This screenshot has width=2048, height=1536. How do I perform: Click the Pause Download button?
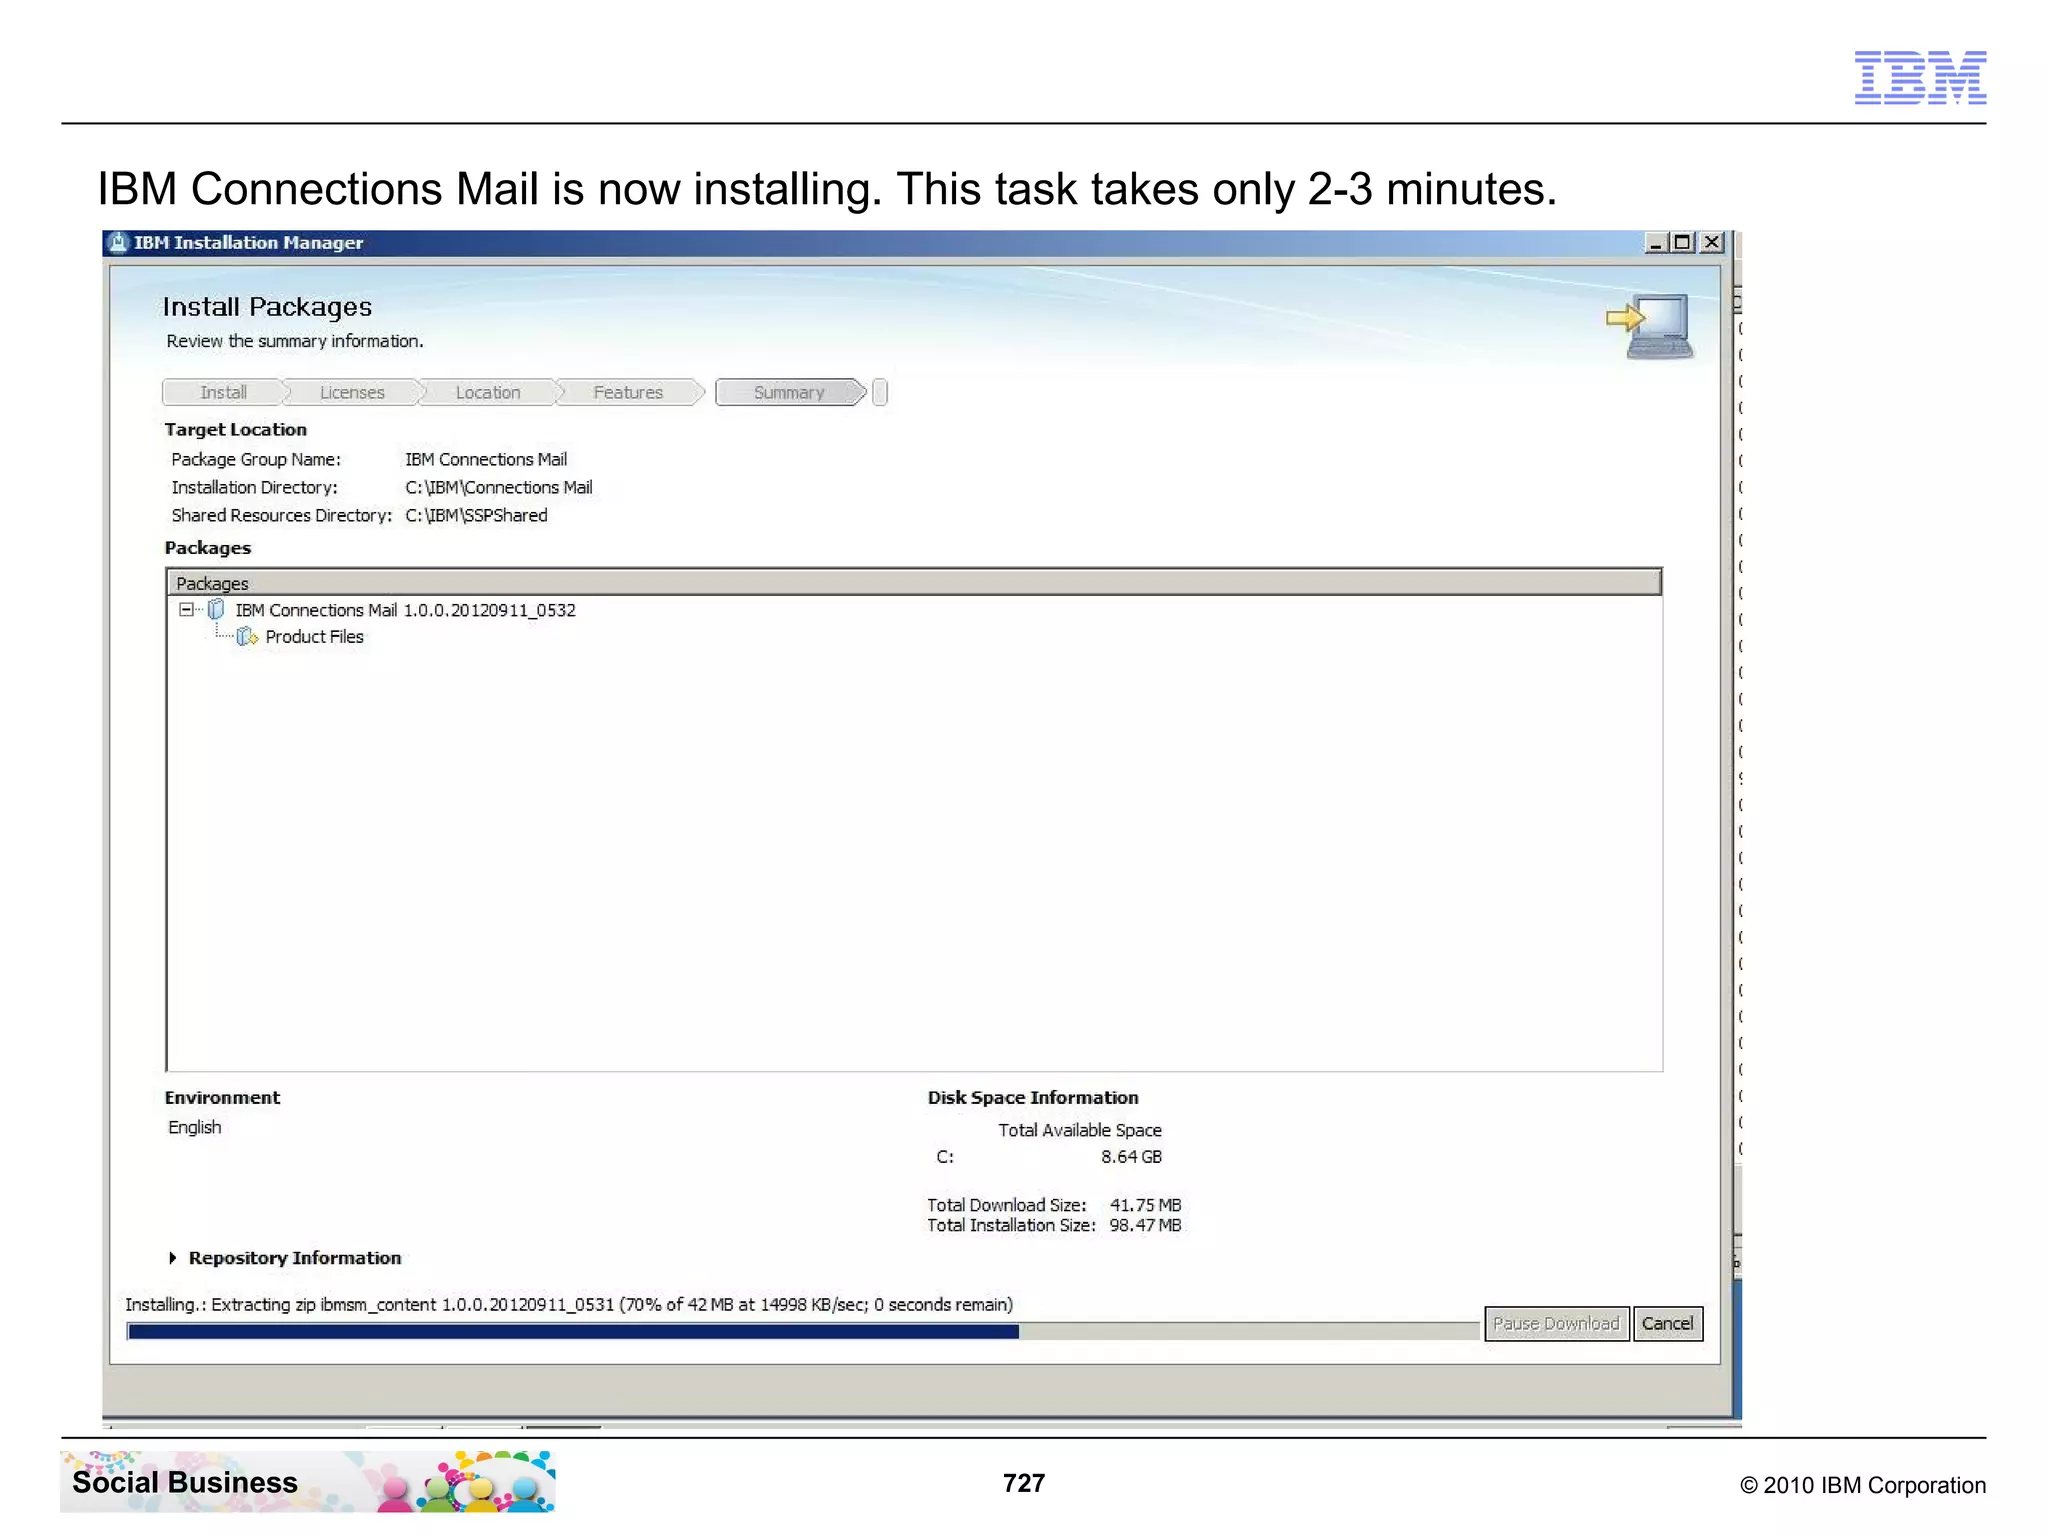[1556, 1323]
